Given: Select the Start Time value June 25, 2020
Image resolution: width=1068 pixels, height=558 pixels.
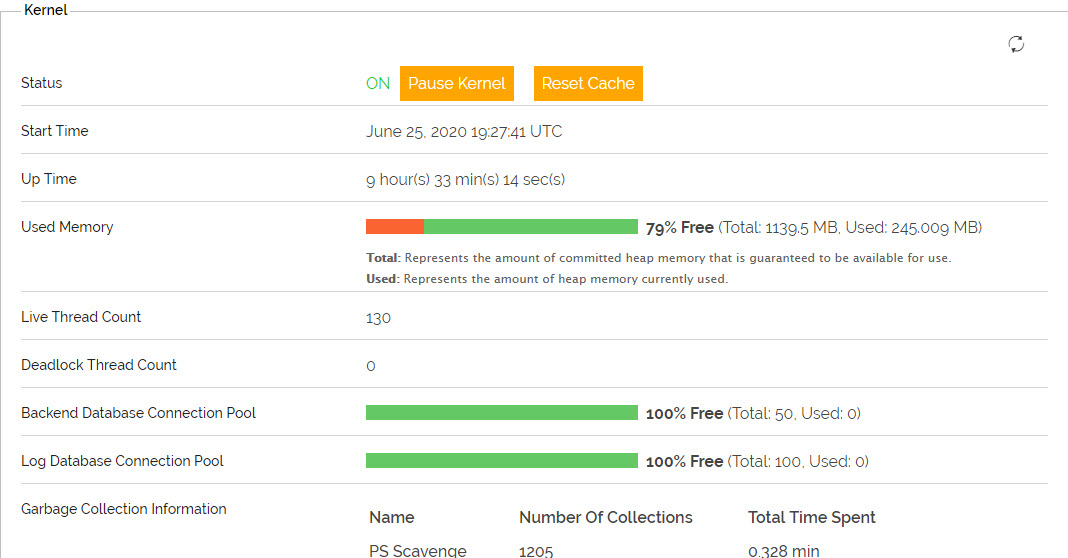Looking at the screenshot, I should [464, 132].
